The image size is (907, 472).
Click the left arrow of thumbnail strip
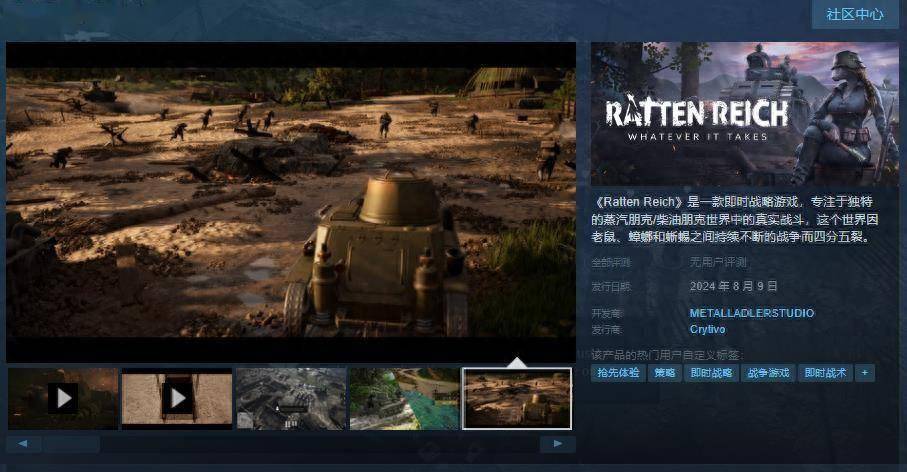(x=23, y=444)
